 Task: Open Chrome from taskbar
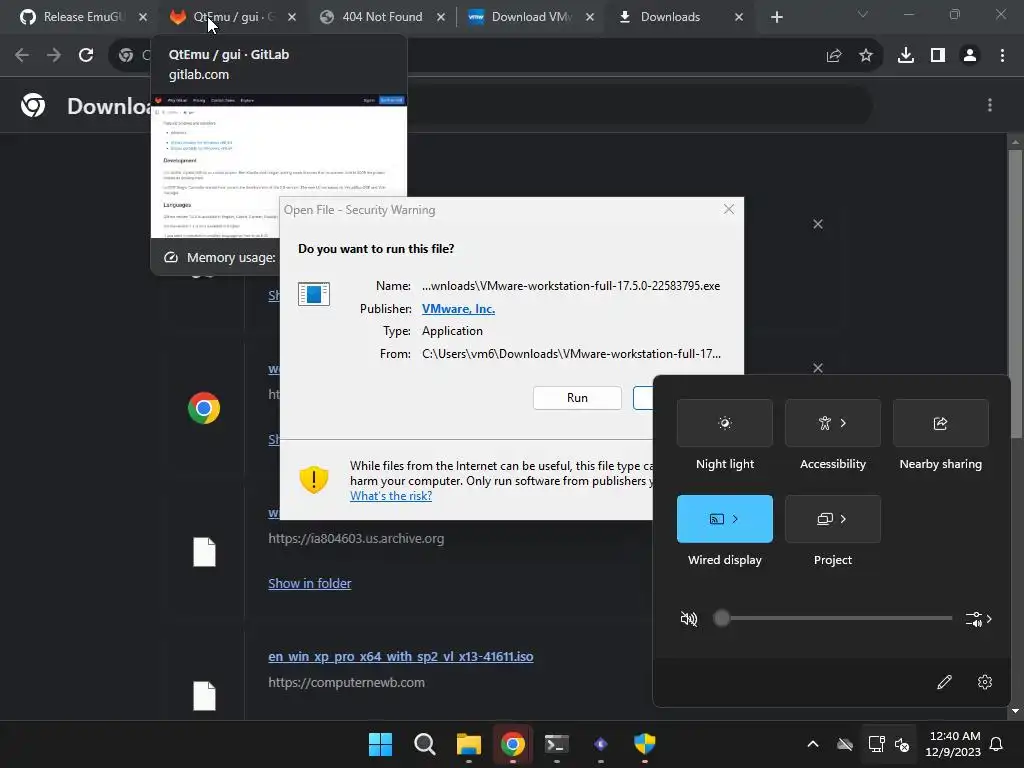pos(513,744)
